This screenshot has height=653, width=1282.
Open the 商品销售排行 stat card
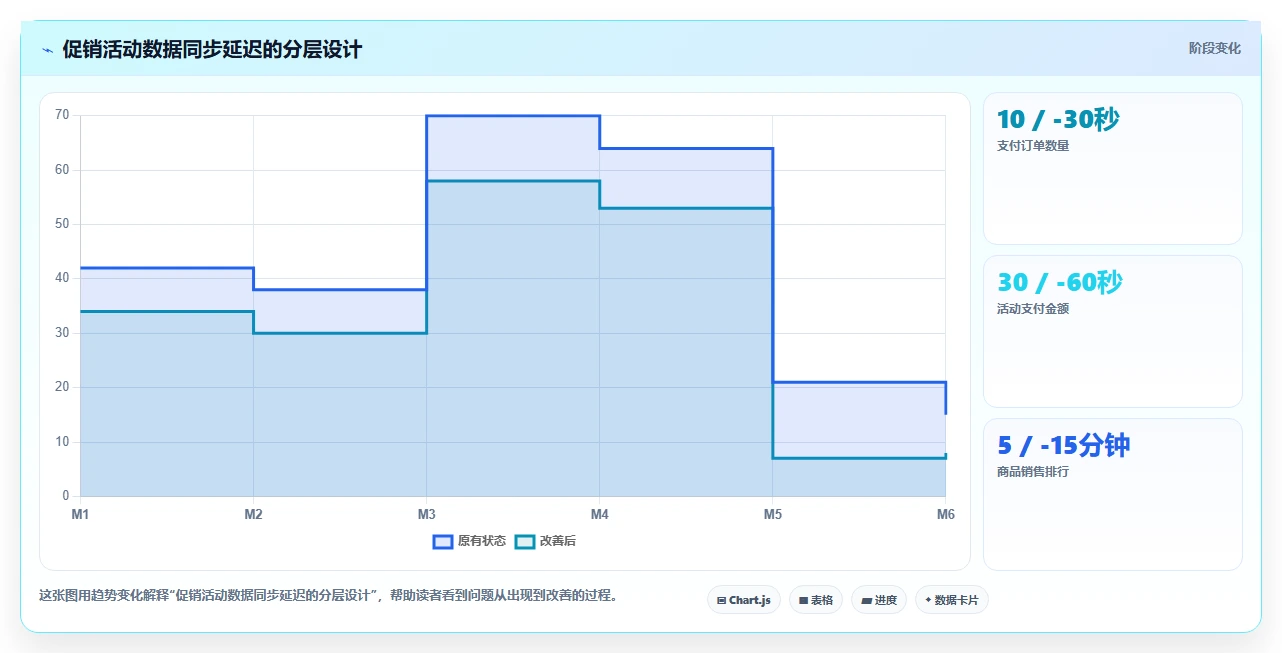click(1113, 495)
